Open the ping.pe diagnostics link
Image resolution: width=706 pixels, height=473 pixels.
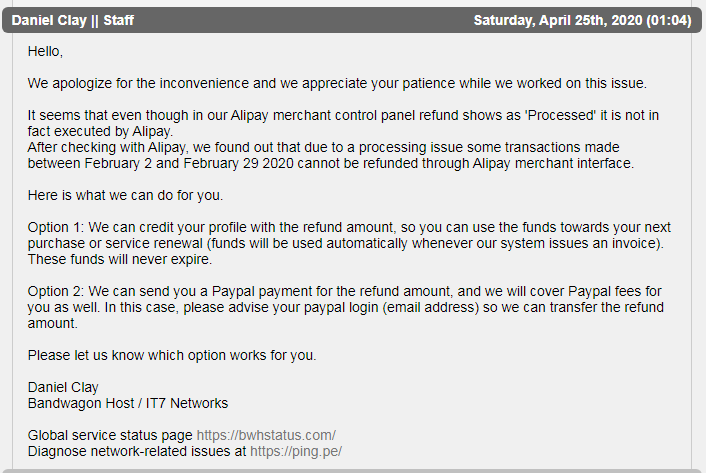pyautogui.click(x=296, y=451)
